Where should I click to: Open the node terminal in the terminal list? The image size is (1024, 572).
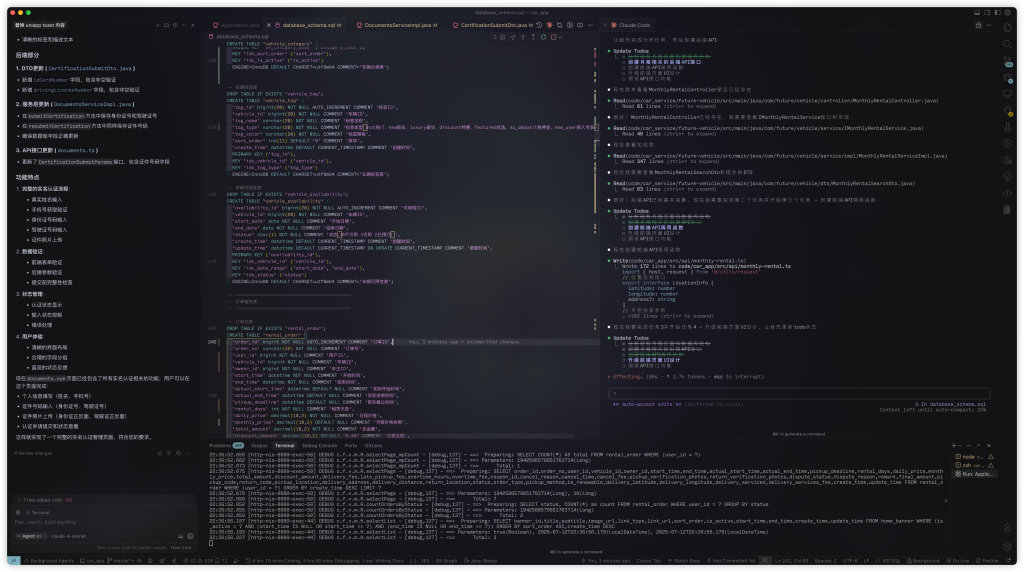[x=983, y=455]
